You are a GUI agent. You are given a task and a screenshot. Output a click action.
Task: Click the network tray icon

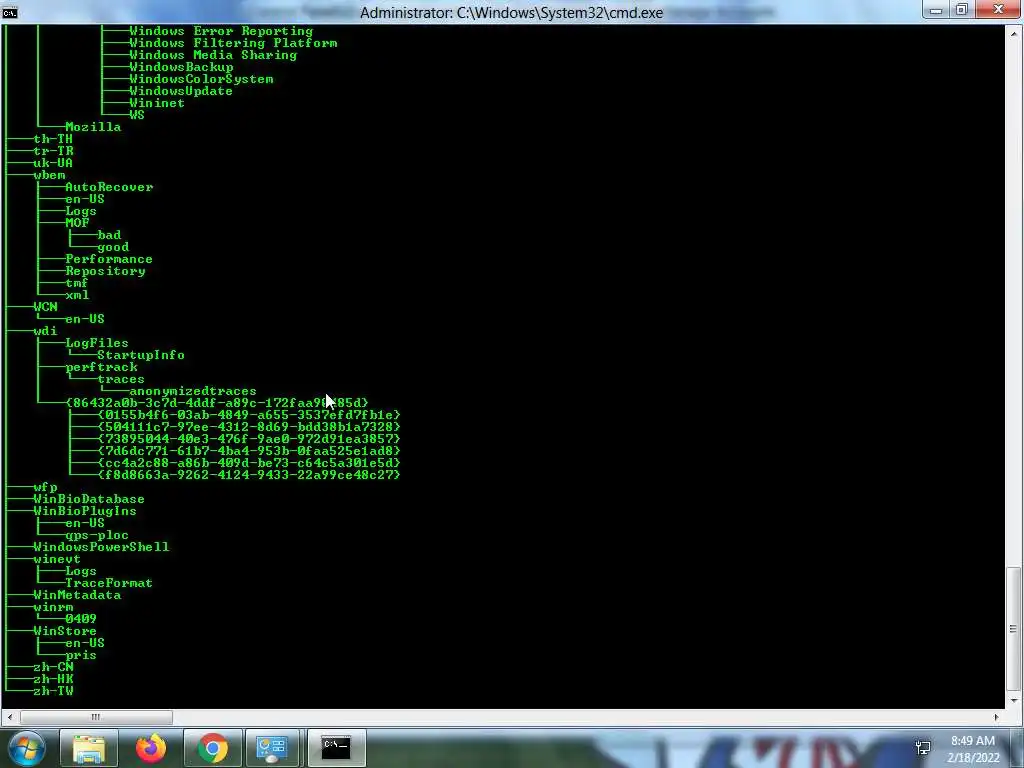923,748
